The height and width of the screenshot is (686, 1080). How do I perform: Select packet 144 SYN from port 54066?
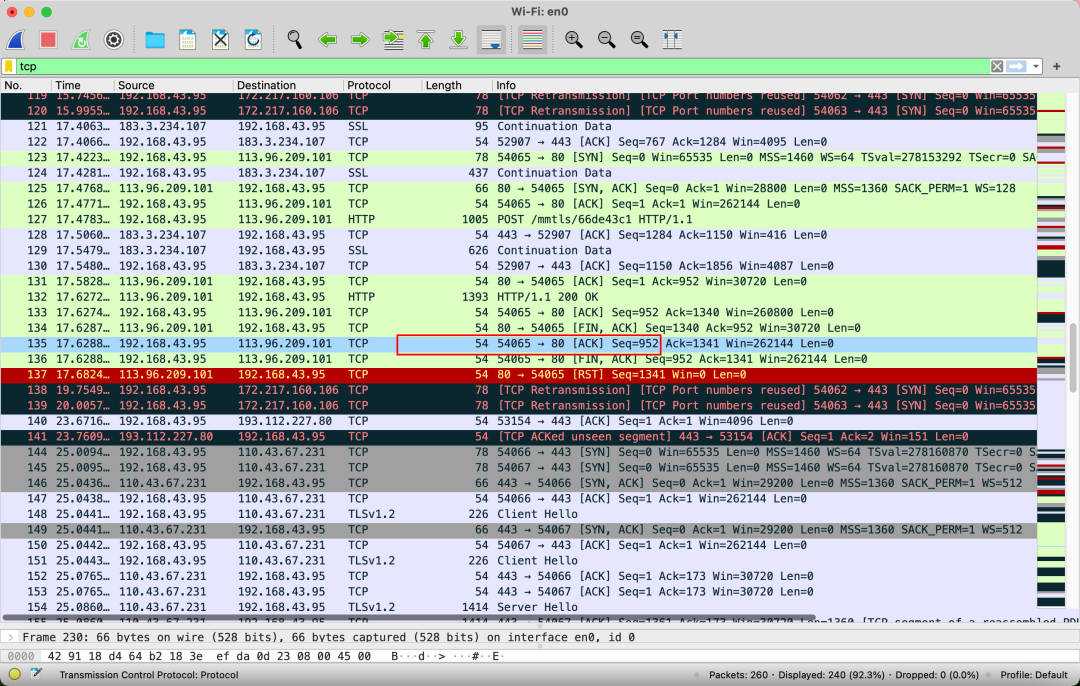click(519, 453)
